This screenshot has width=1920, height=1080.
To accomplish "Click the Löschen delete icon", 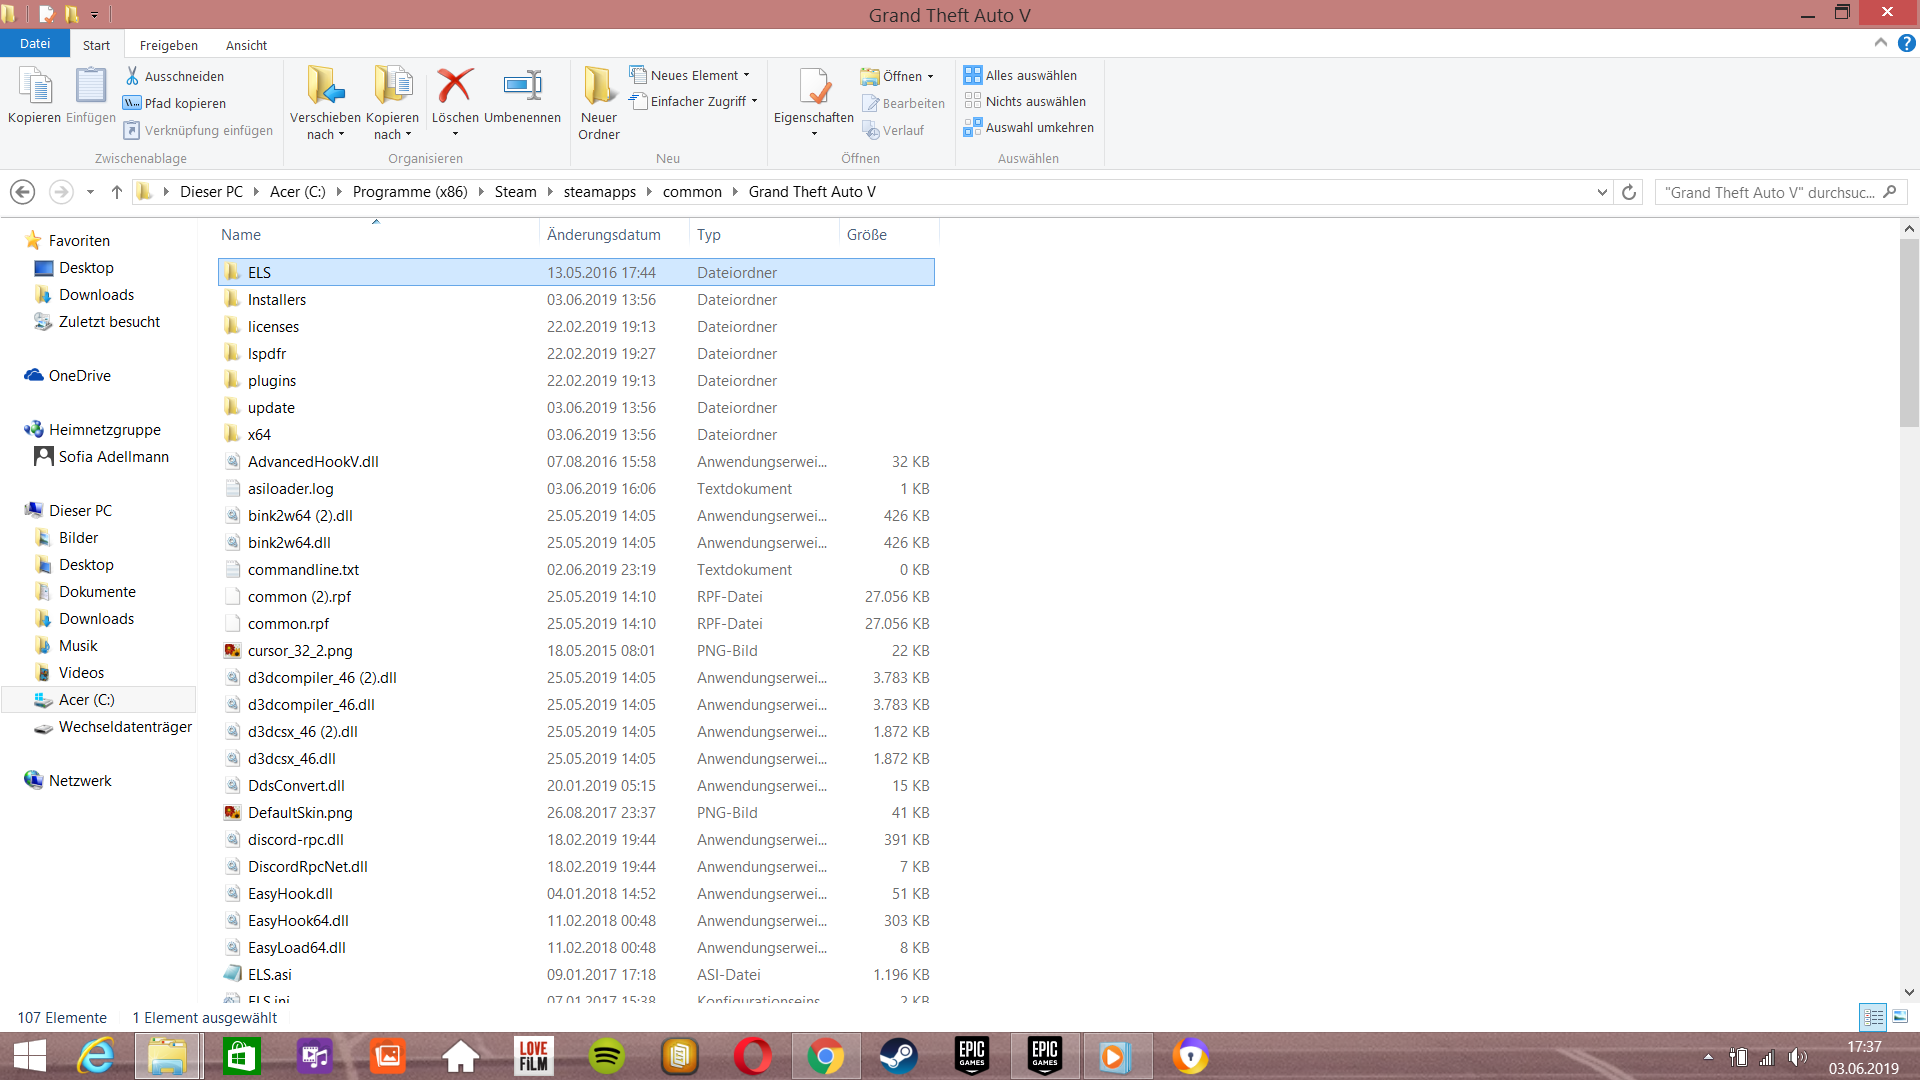I will point(455,87).
